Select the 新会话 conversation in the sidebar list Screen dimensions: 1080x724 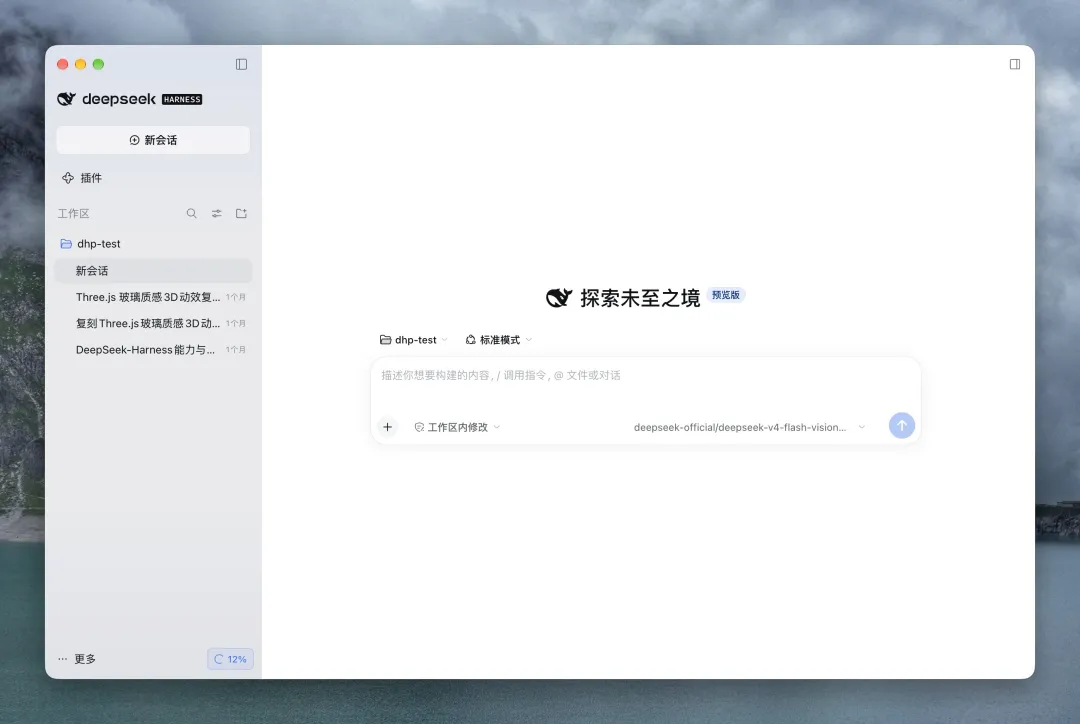tap(153, 271)
